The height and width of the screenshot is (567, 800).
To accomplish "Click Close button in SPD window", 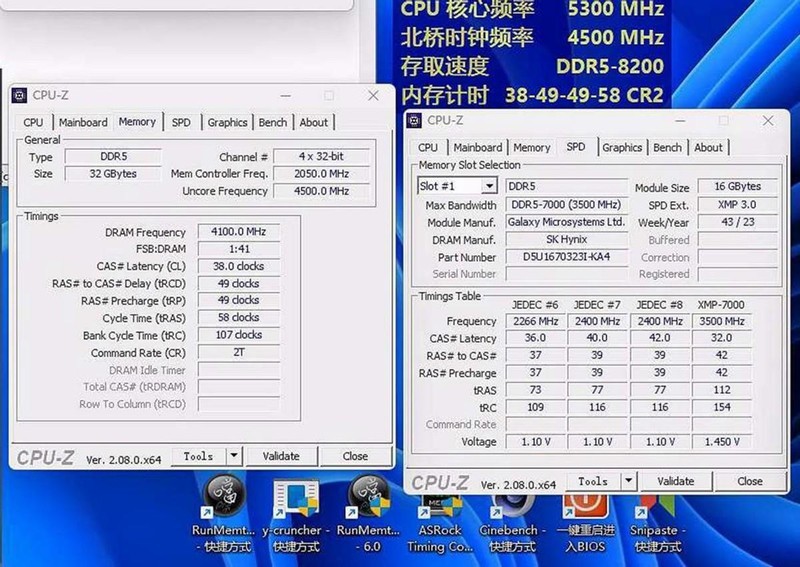I will 750,481.
